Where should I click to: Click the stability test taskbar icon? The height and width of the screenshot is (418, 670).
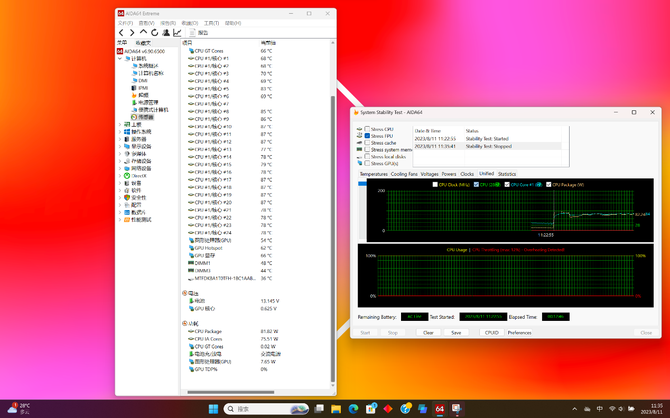(x=456, y=409)
